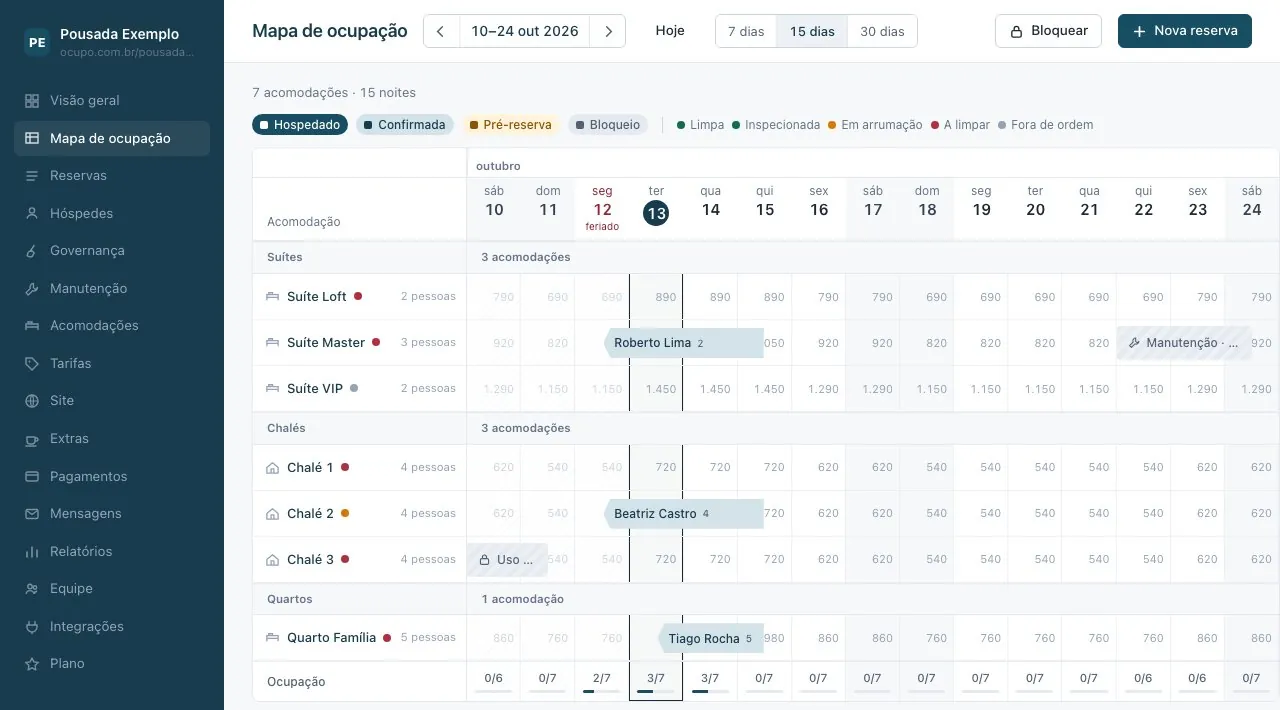Open Hóspedes person icon
This screenshot has height=710, width=1280.
coord(32,214)
